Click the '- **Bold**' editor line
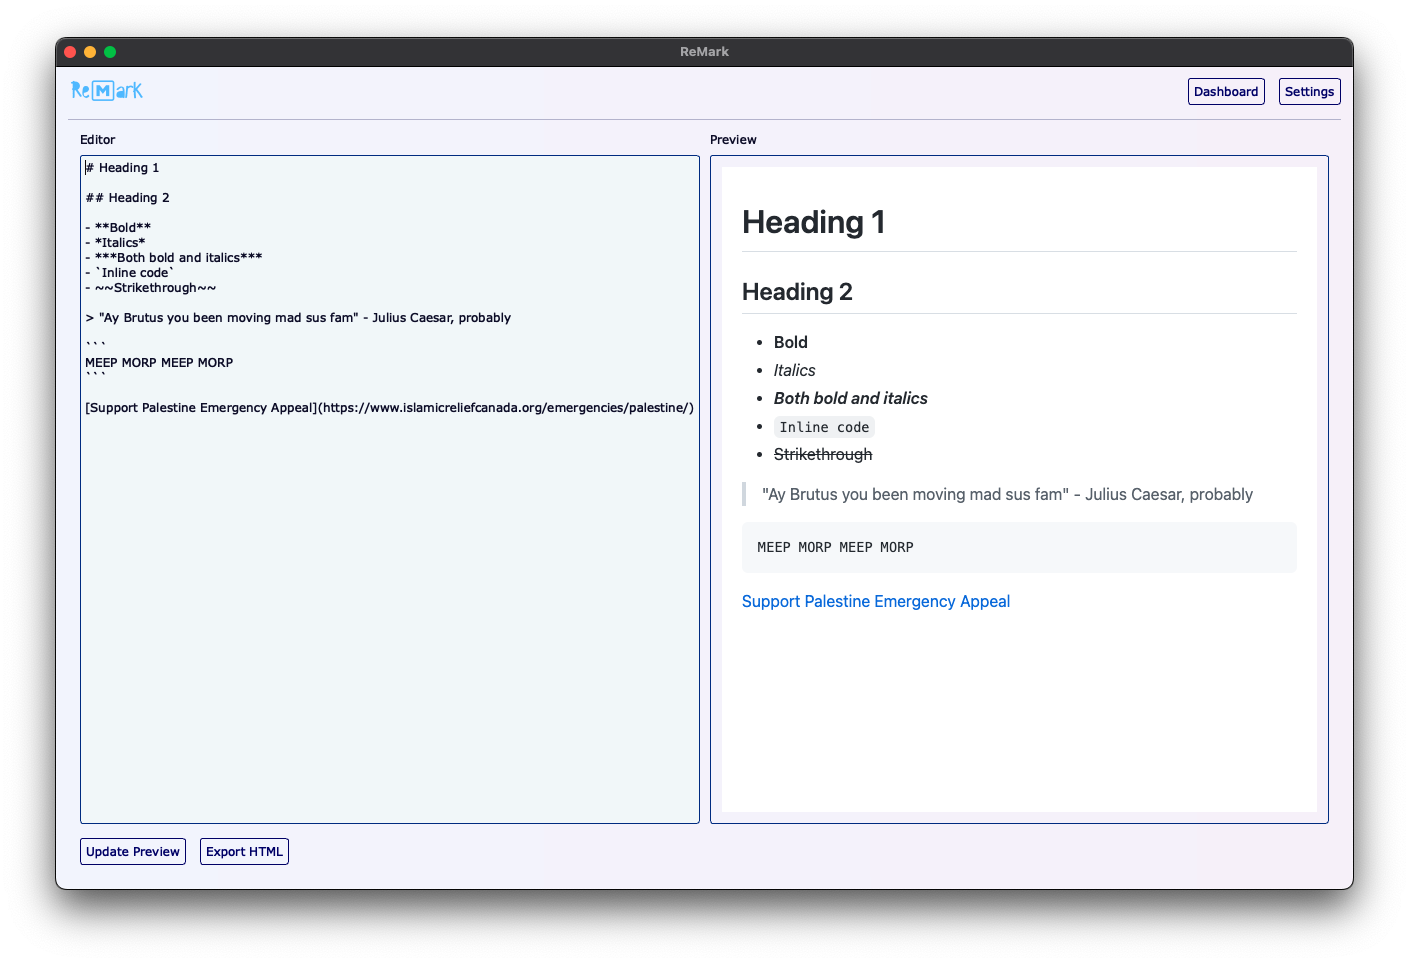 (118, 228)
